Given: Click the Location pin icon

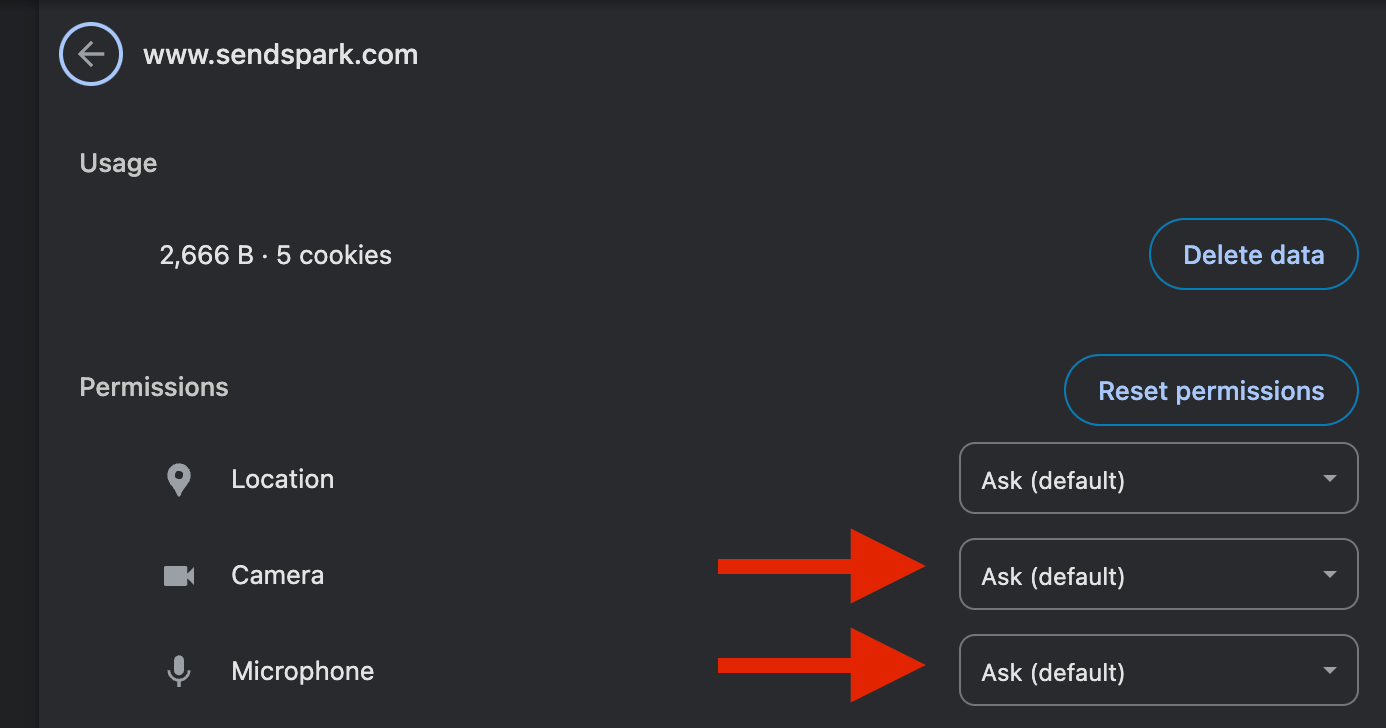Looking at the screenshot, I should [x=178, y=480].
